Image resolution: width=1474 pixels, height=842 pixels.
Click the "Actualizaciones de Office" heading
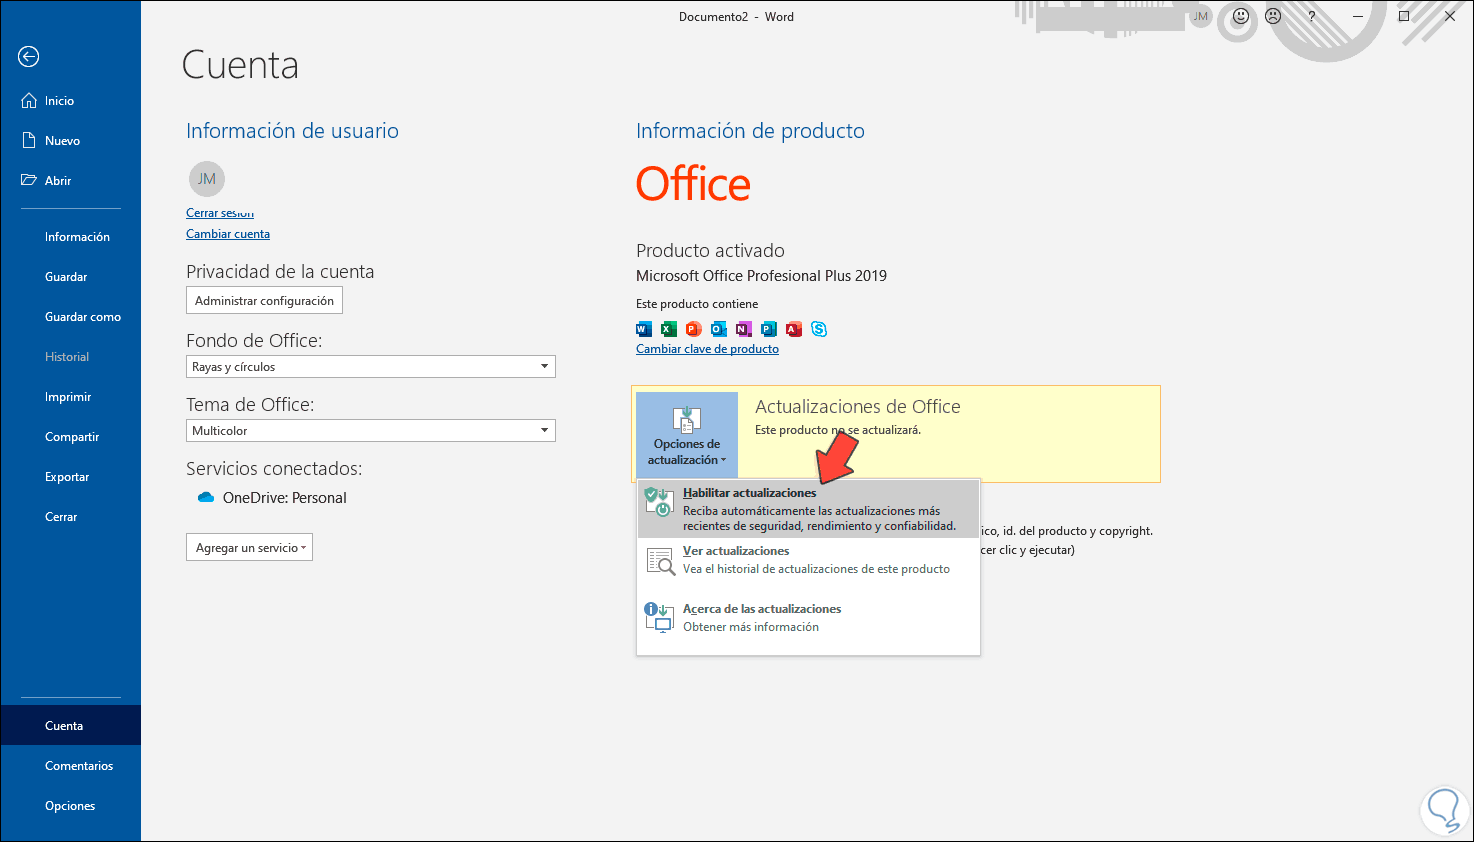point(858,407)
